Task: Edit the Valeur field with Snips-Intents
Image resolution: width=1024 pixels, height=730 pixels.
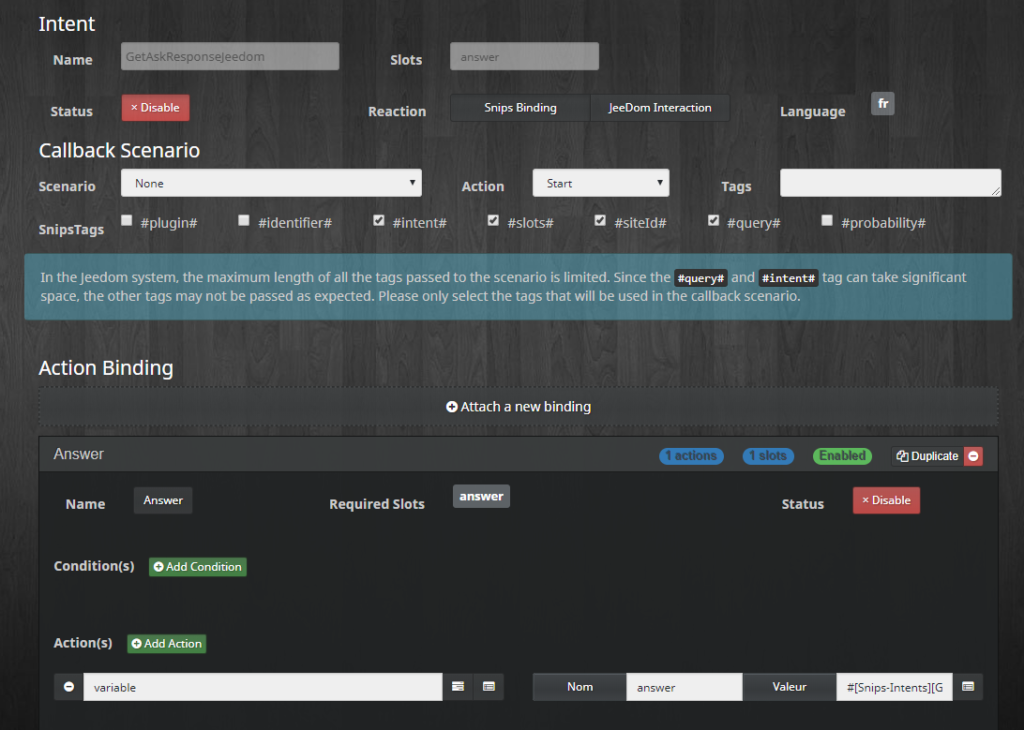Action: tap(894, 687)
